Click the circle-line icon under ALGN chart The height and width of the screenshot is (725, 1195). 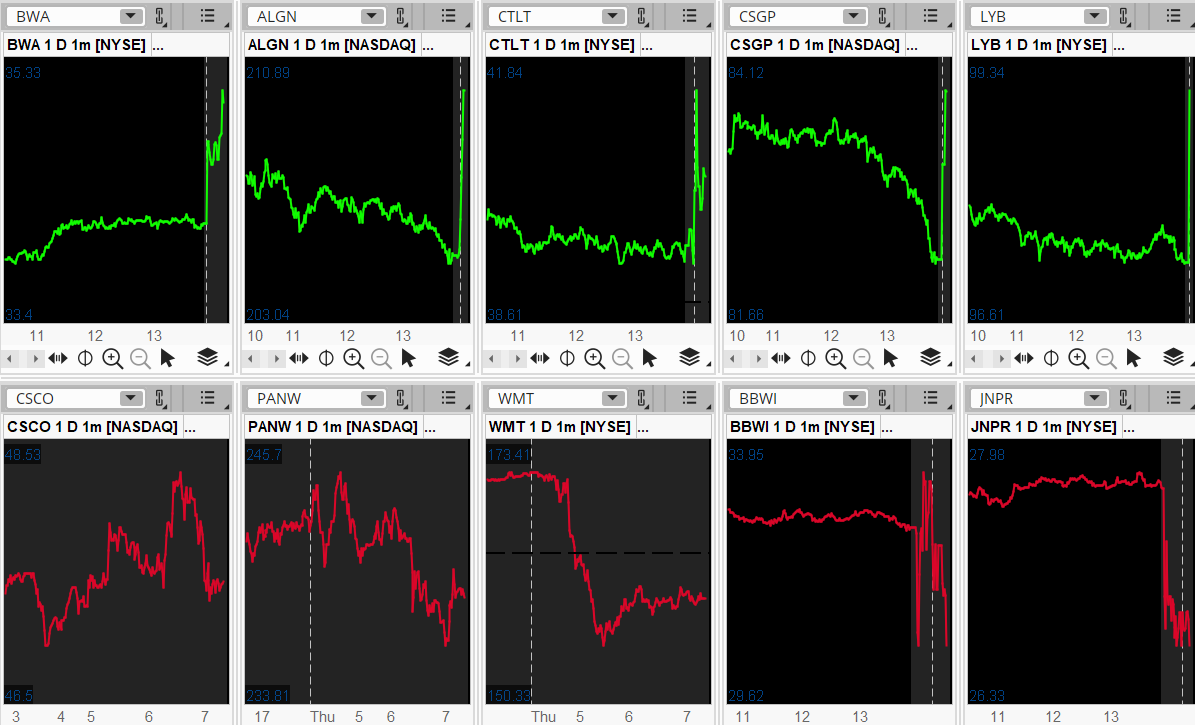(326, 358)
